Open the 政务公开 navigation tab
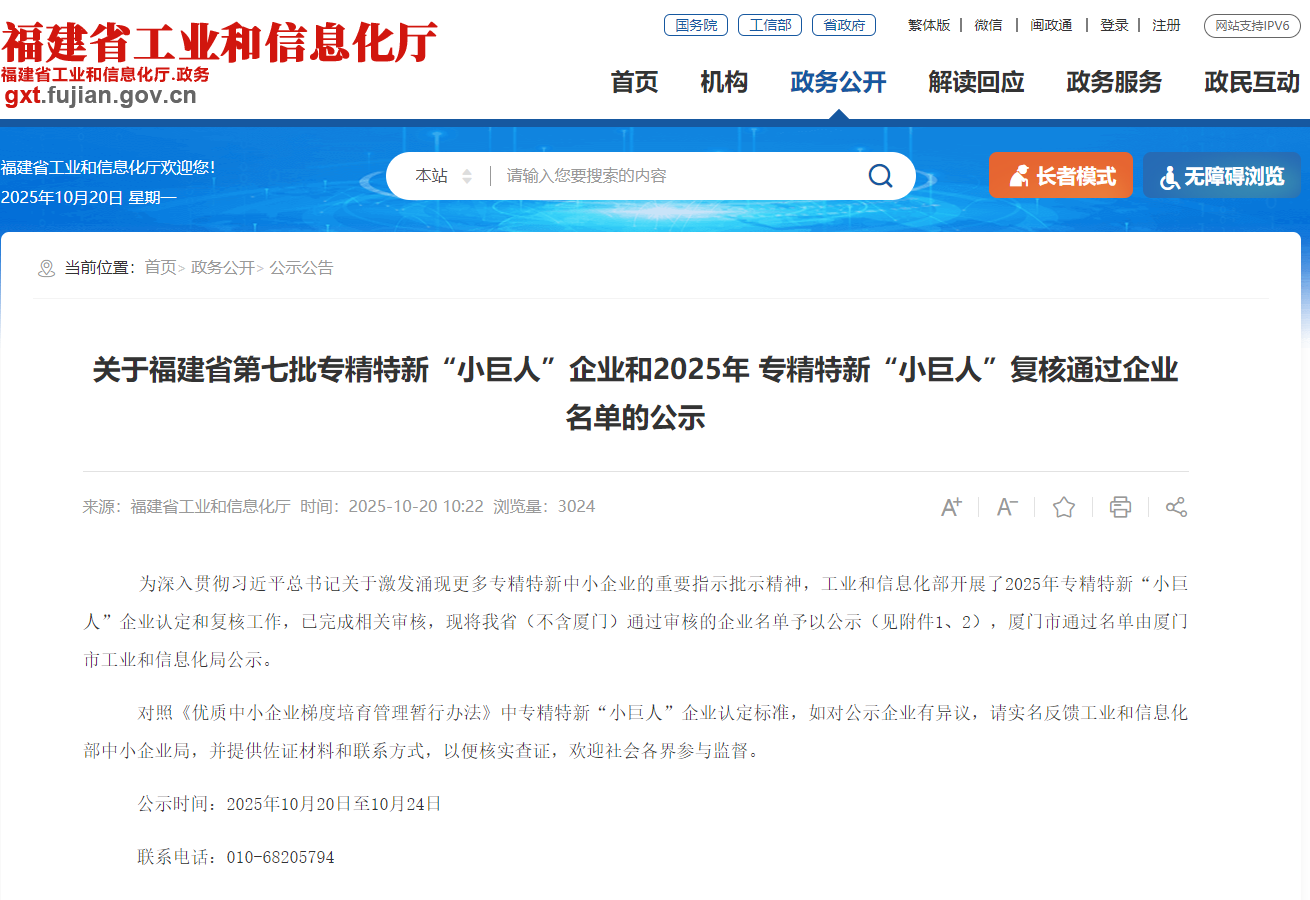 click(838, 82)
